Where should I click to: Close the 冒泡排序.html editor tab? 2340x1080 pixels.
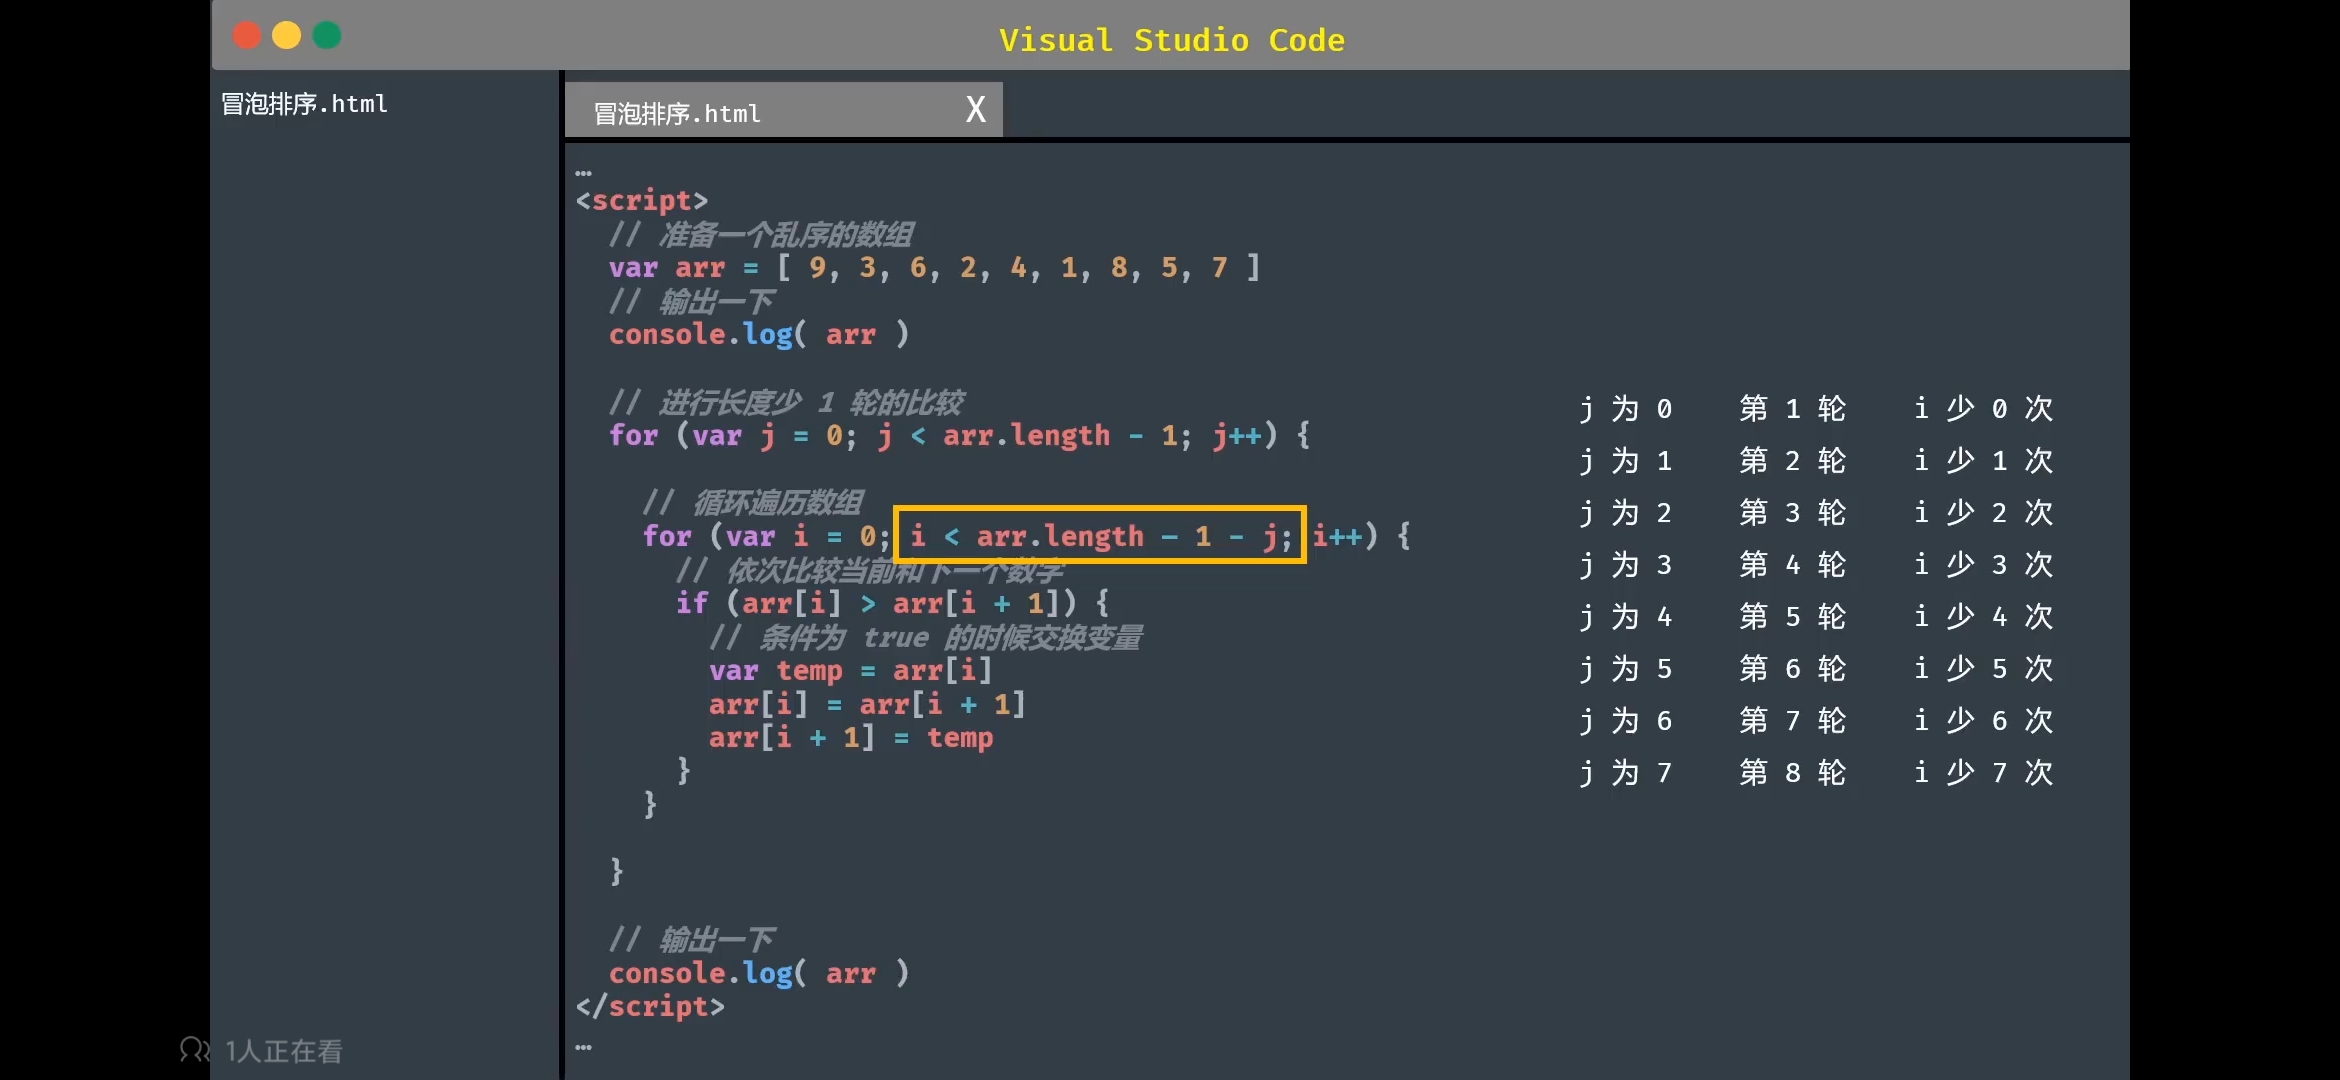(976, 109)
